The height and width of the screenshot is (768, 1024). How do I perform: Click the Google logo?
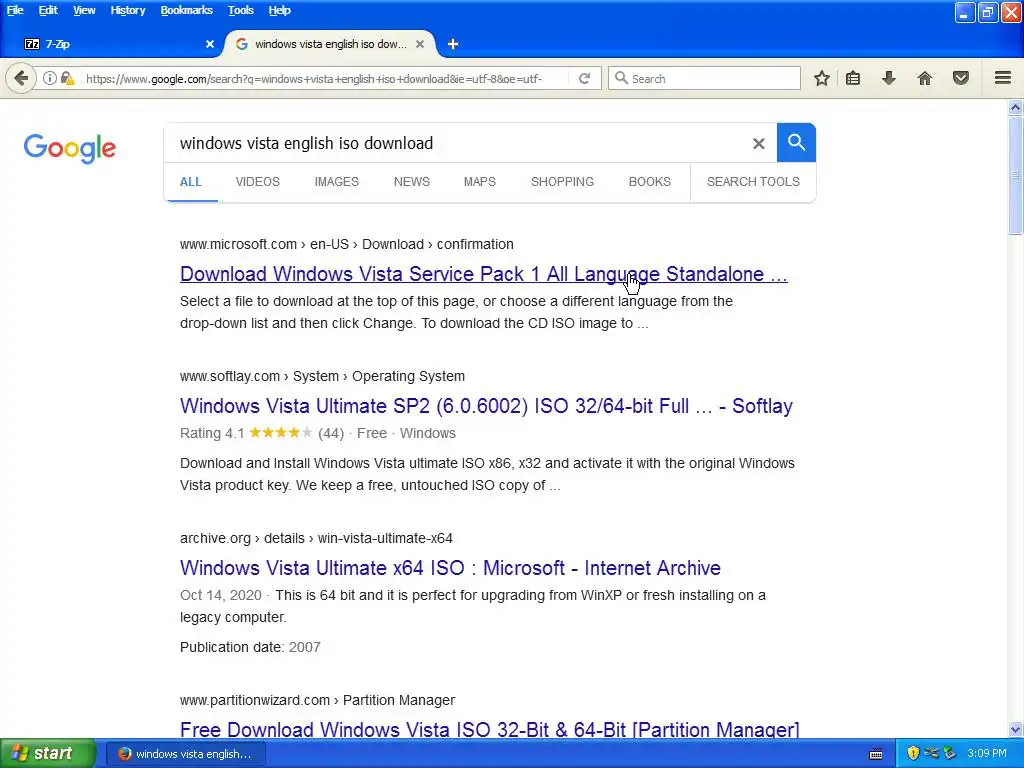pos(70,148)
